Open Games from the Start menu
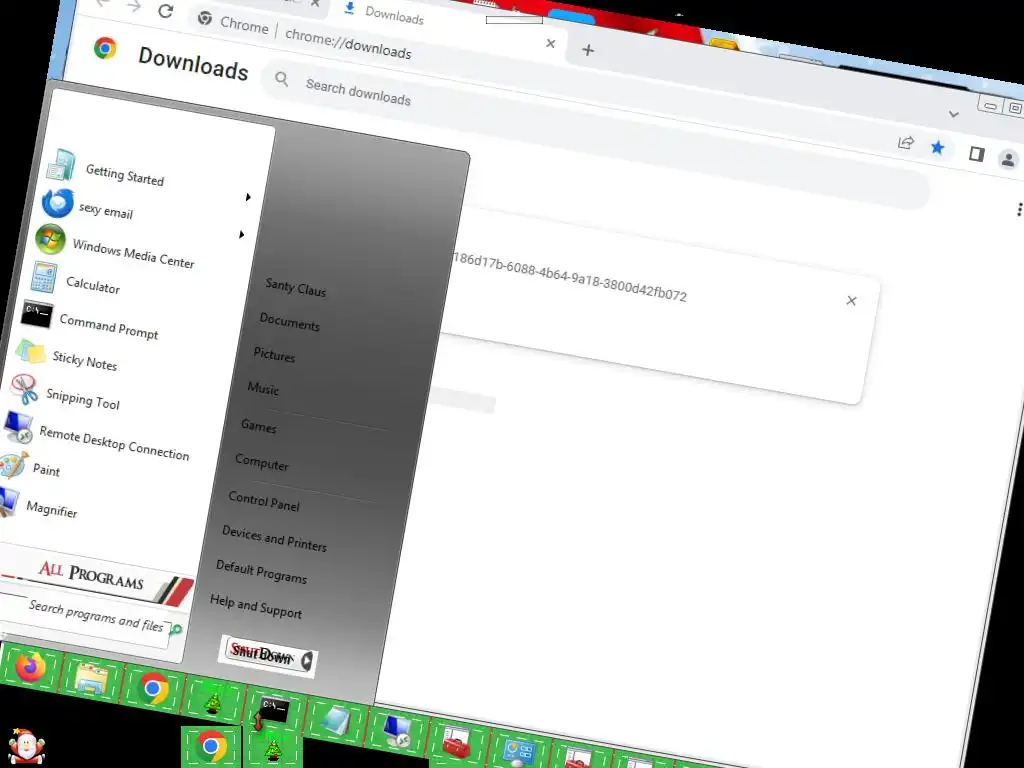The image size is (1024, 768). (x=259, y=426)
